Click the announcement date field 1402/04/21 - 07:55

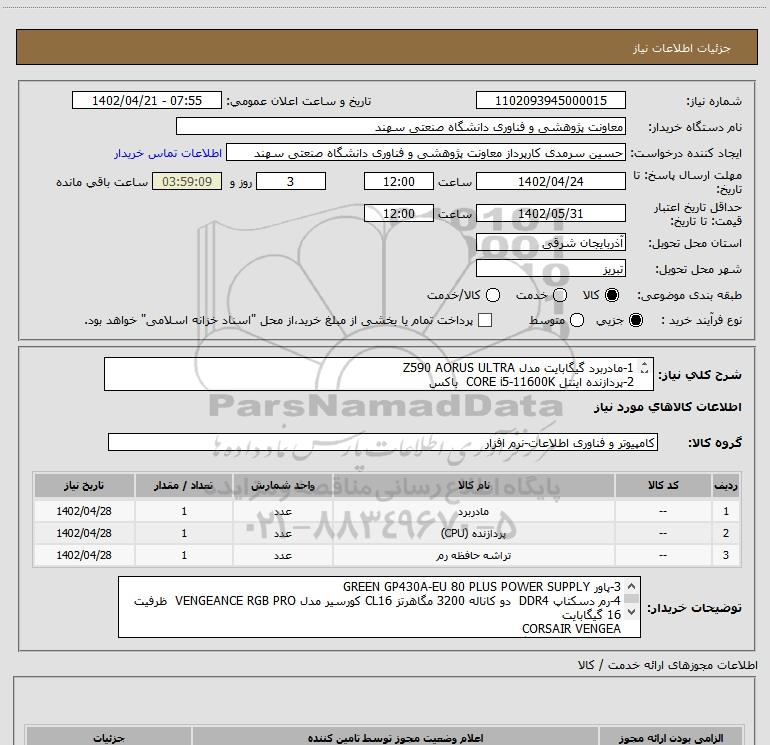[x=147, y=100]
